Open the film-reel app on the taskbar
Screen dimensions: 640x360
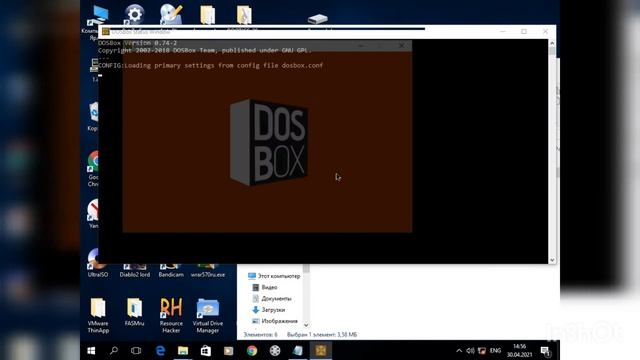click(275, 351)
